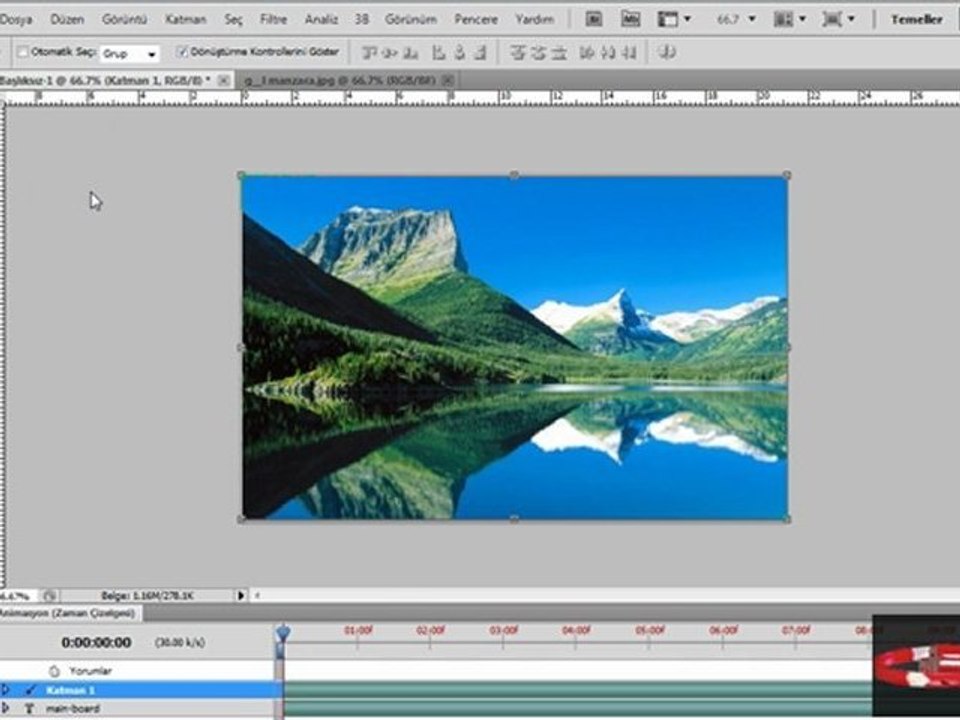Align vertical centers of layers
Viewport: 960px width, 720px height.
[x=389, y=53]
